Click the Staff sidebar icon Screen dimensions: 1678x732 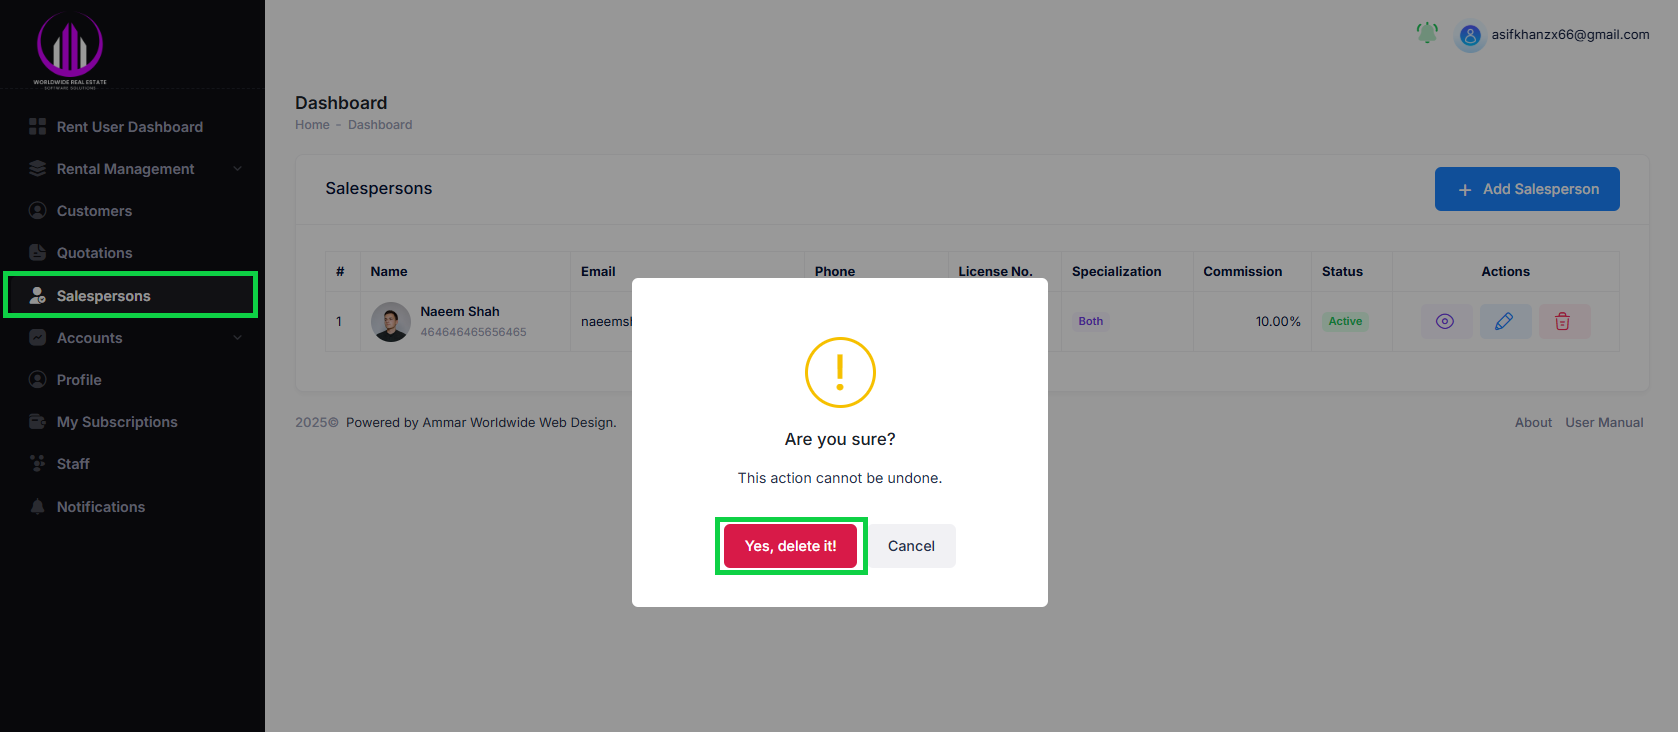pos(38,464)
